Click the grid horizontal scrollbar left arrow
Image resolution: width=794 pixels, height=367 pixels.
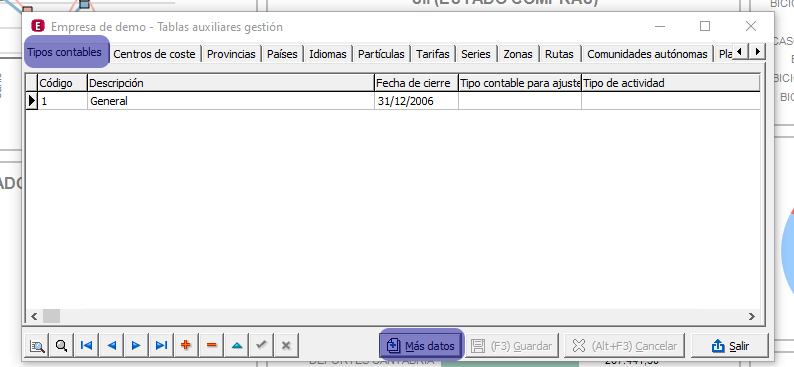[34, 316]
